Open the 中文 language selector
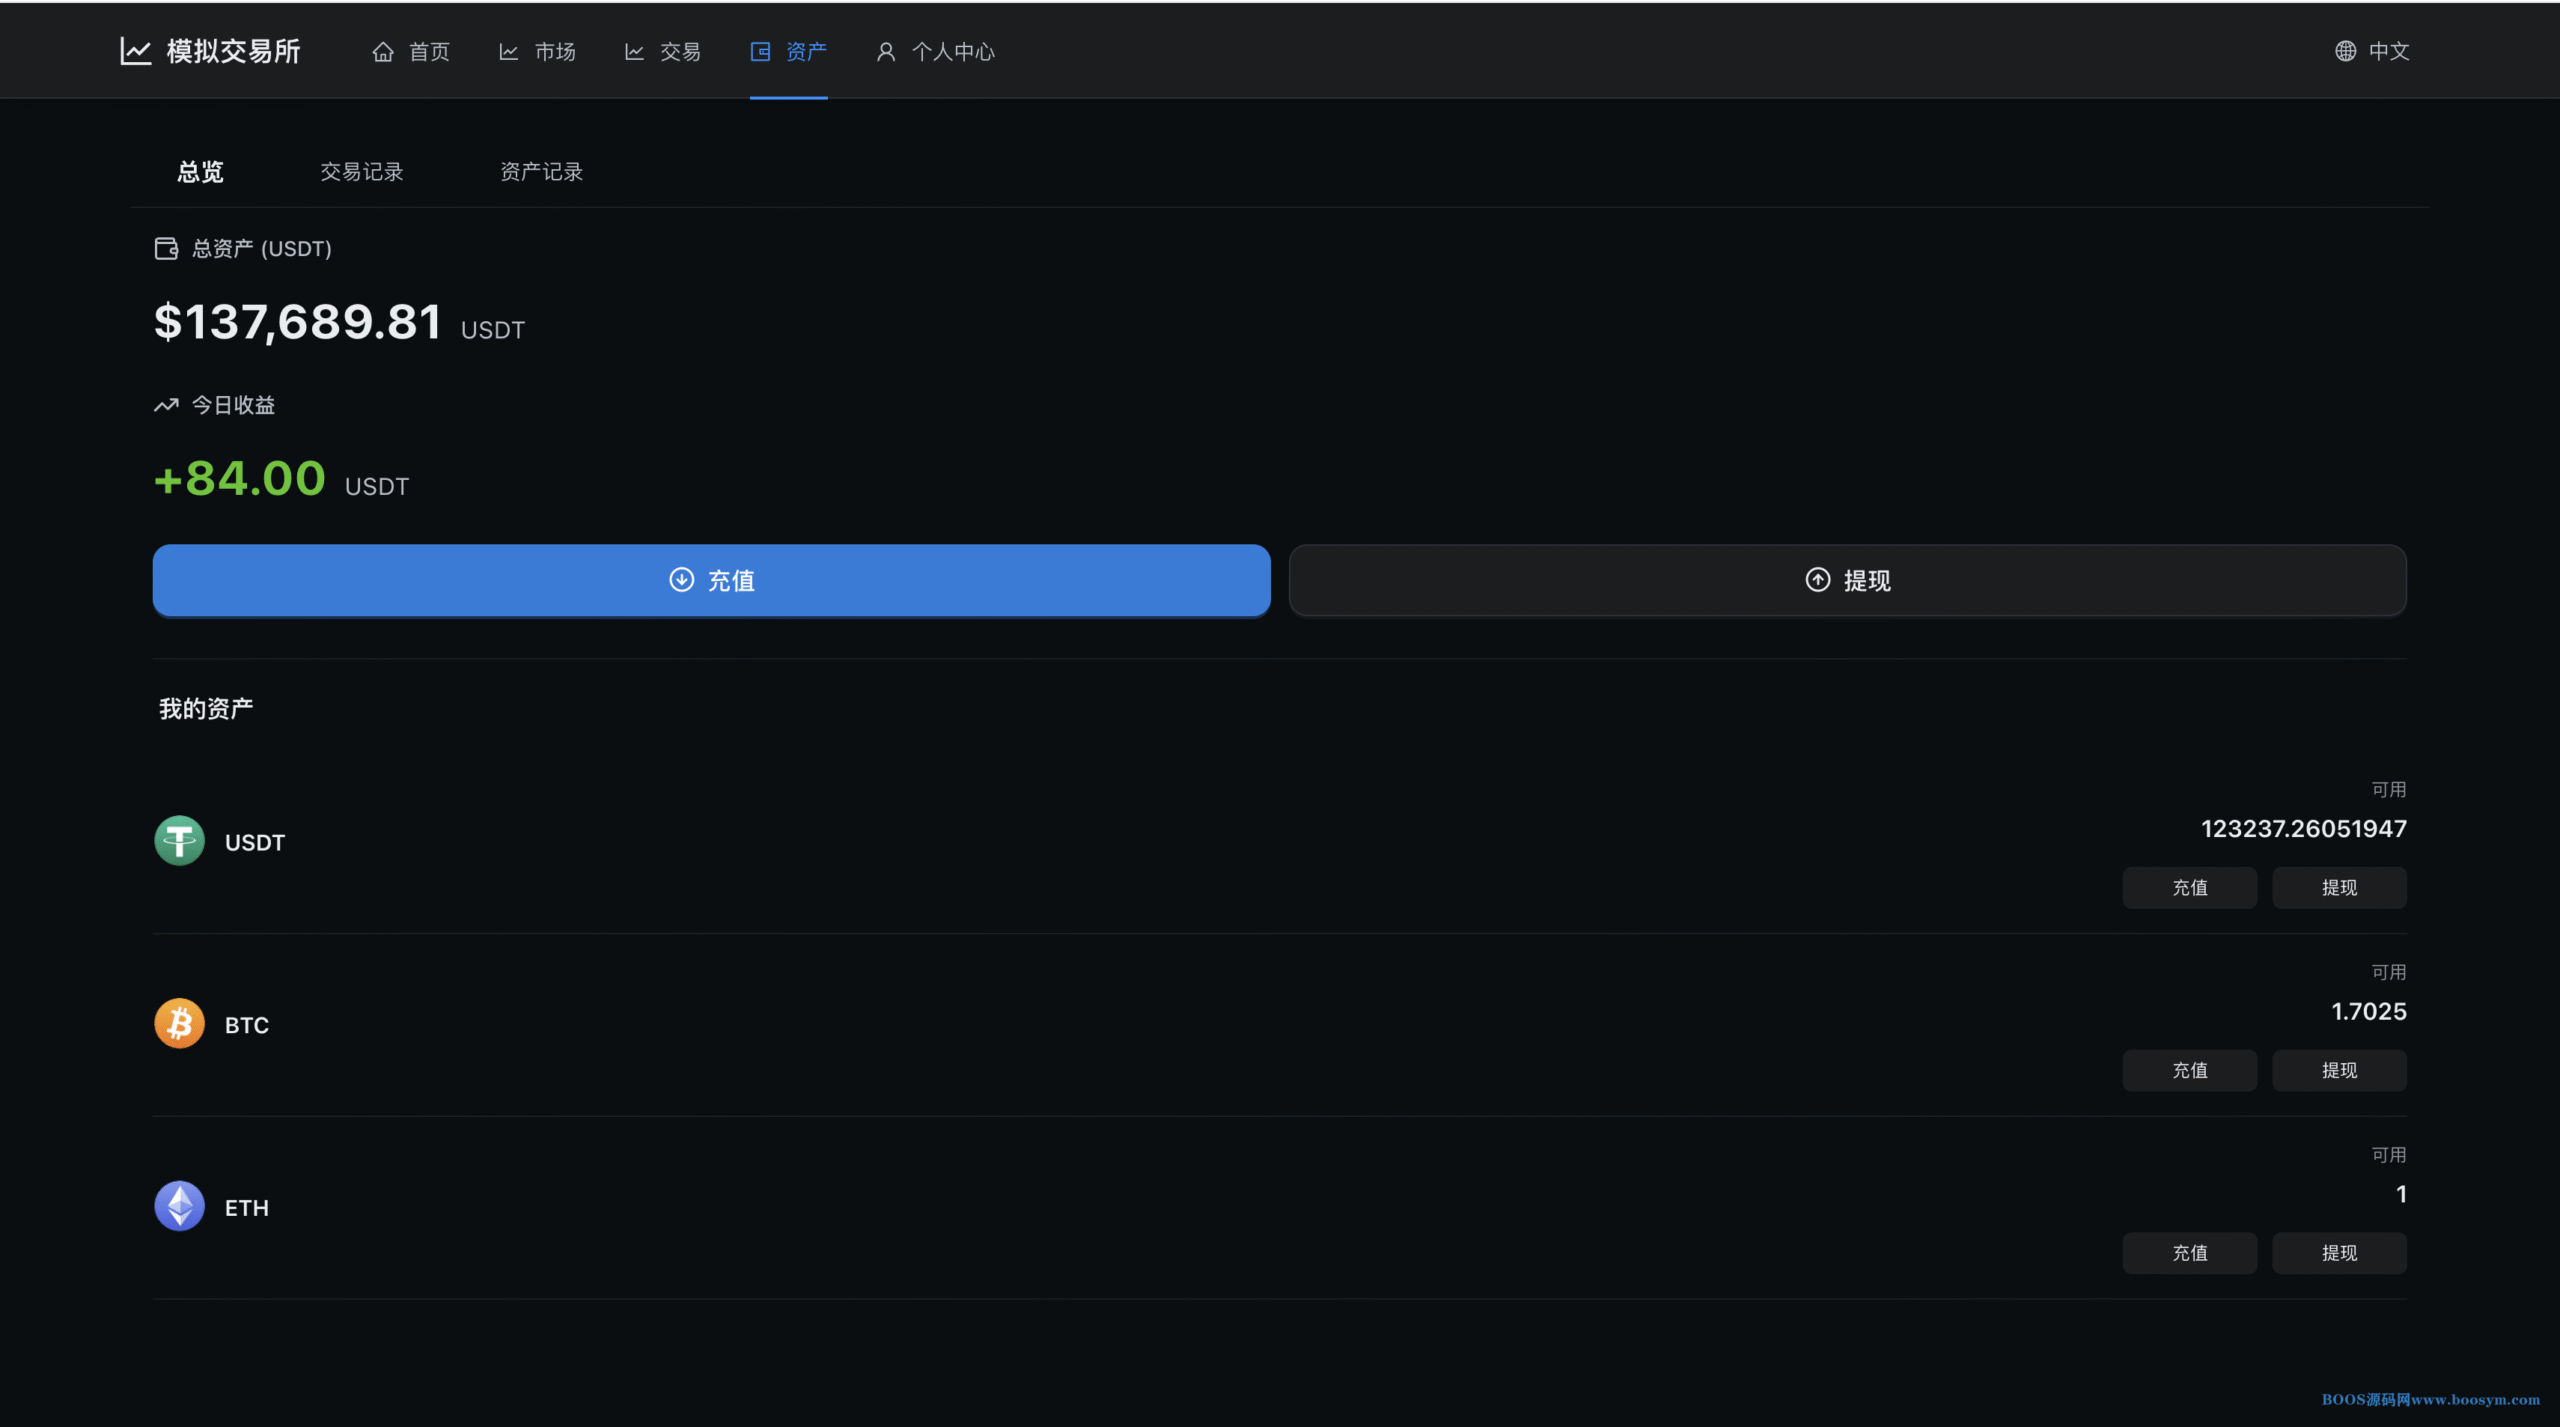Viewport: 2560px width, 1427px height. click(2372, 51)
